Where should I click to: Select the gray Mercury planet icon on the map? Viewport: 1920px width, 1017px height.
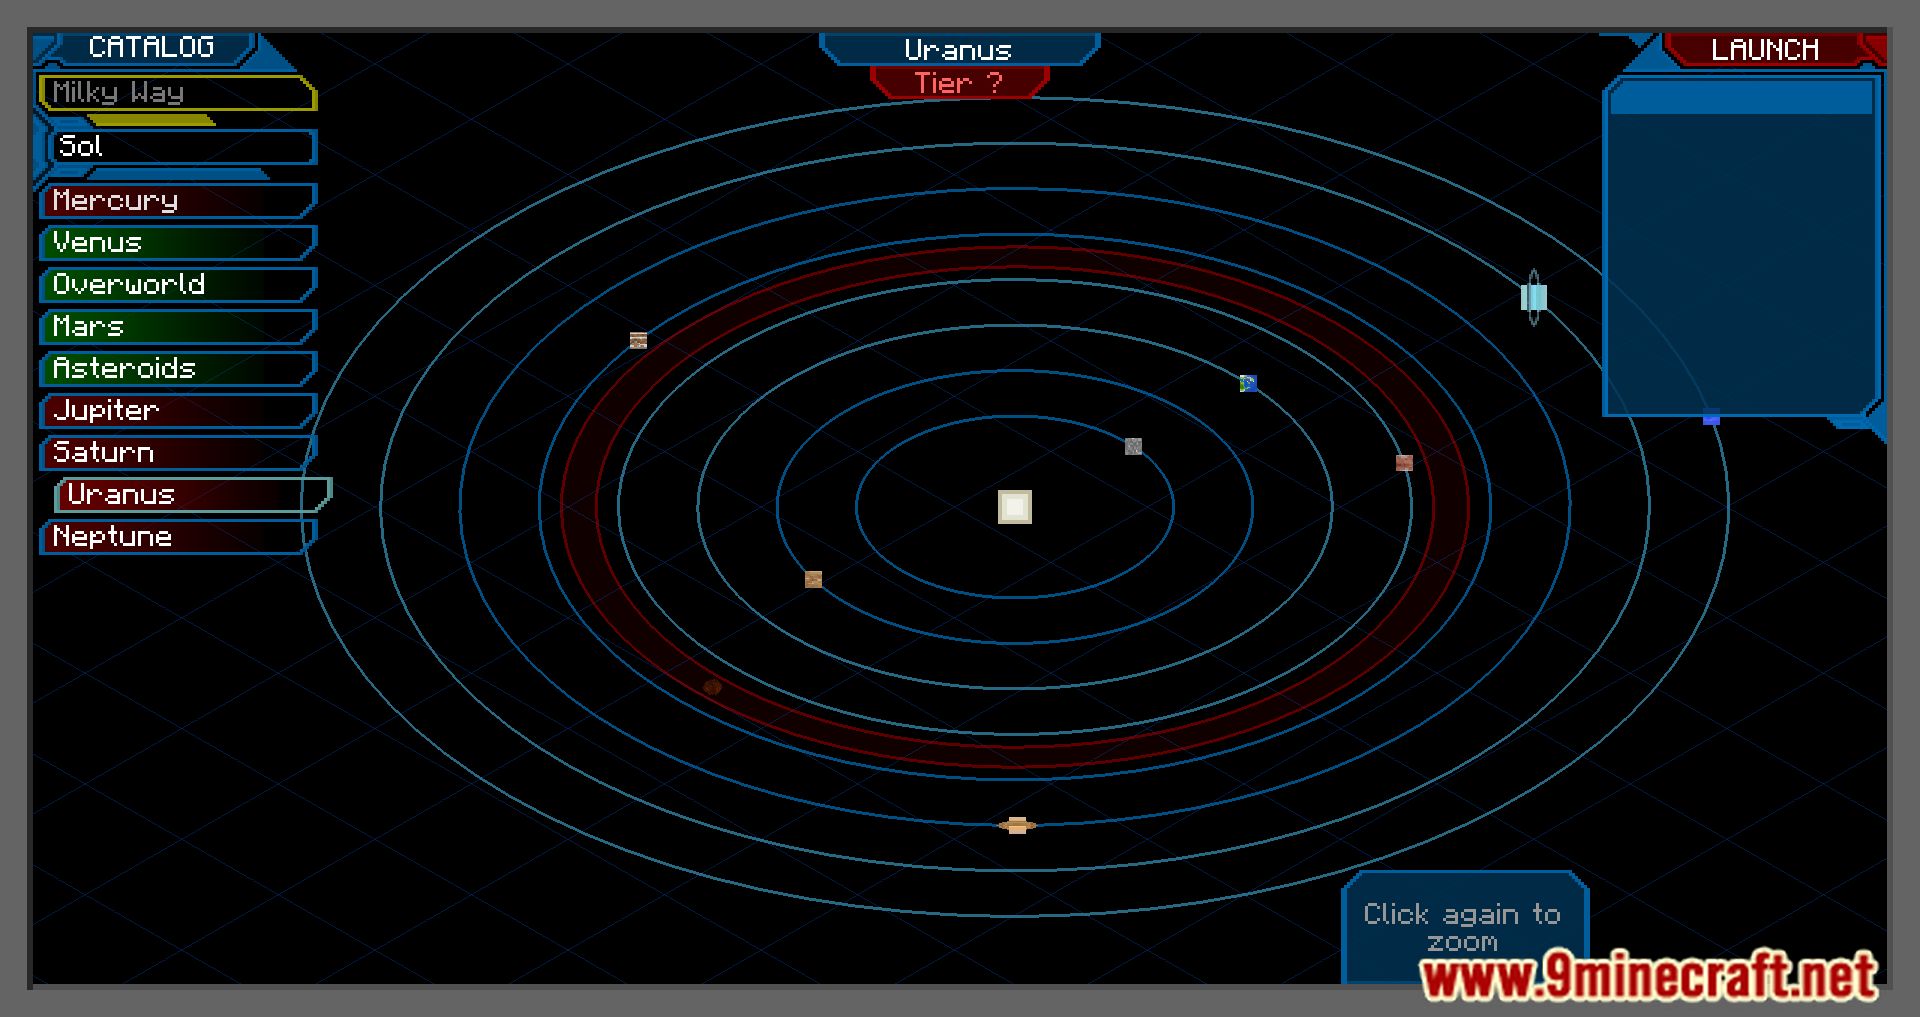coord(1133,446)
